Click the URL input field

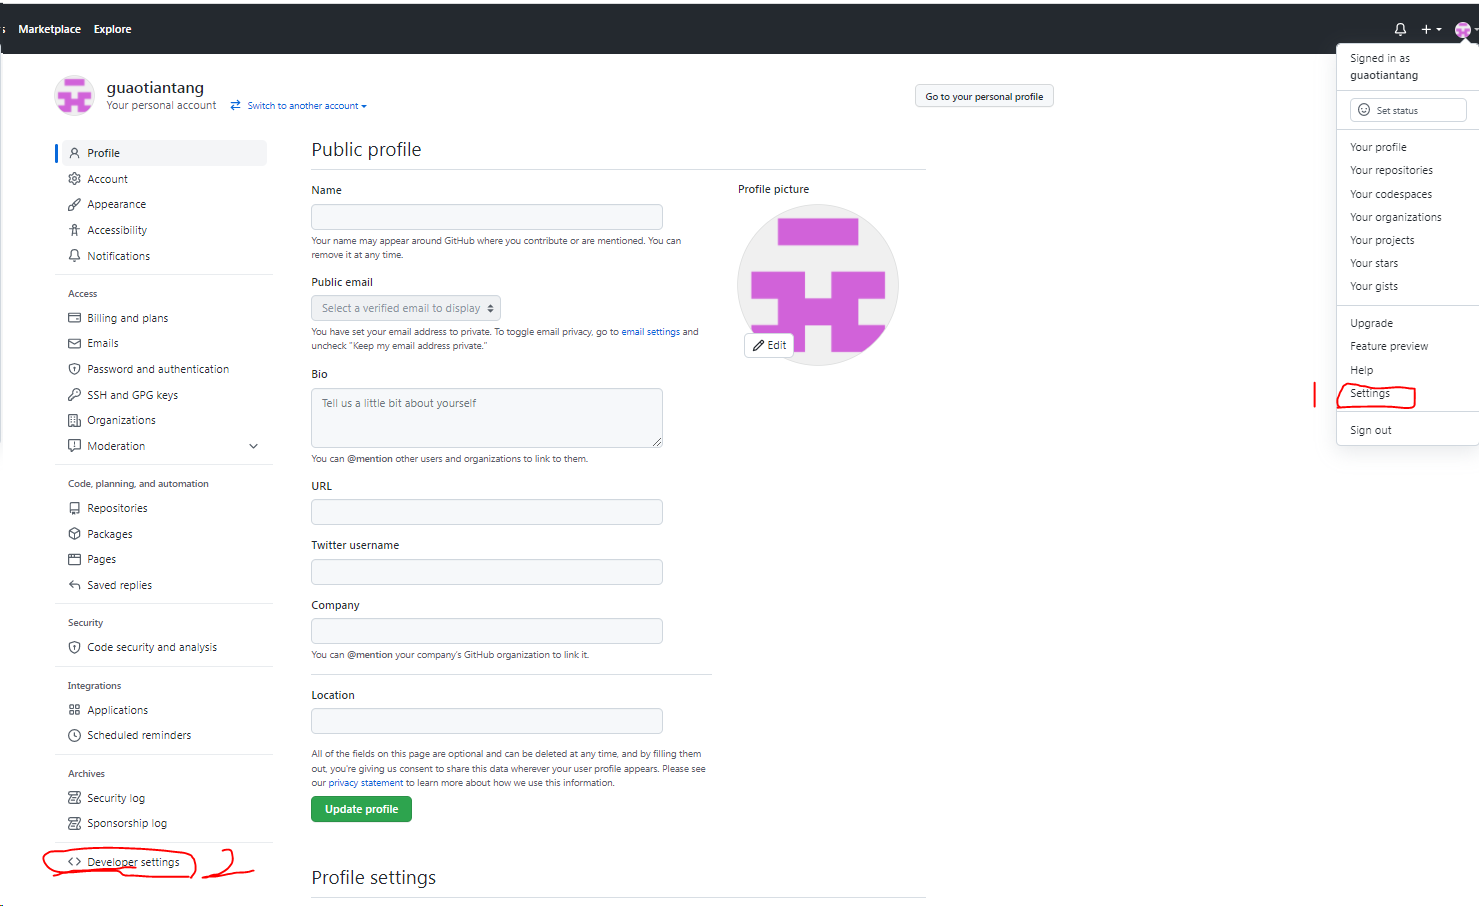487,512
